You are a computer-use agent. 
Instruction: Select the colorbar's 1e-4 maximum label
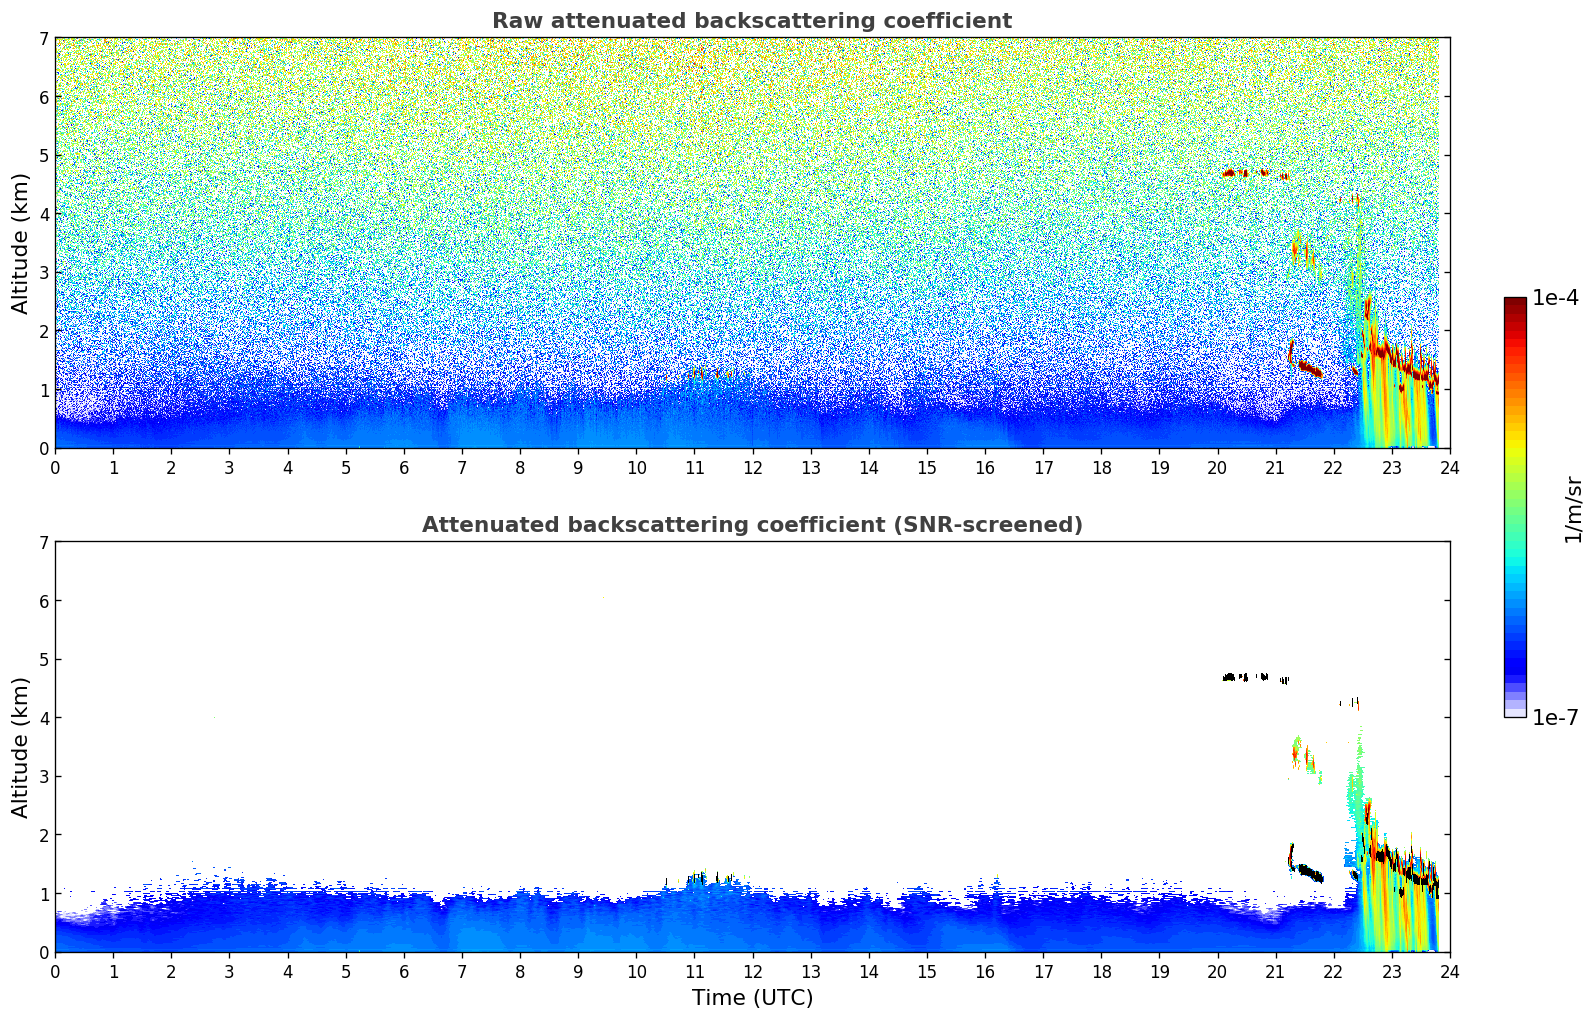(x=1554, y=298)
